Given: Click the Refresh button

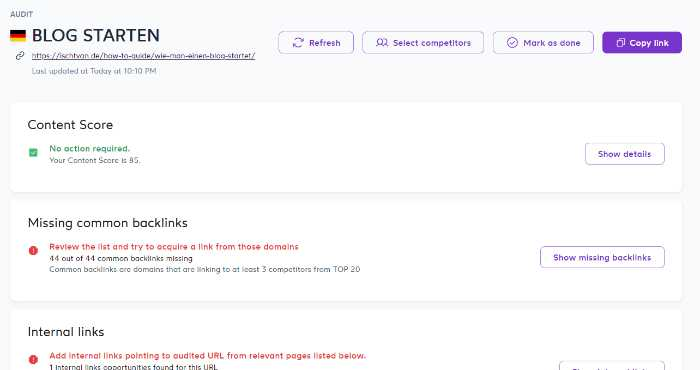Looking at the screenshot, I should click(x=316, y=43).
